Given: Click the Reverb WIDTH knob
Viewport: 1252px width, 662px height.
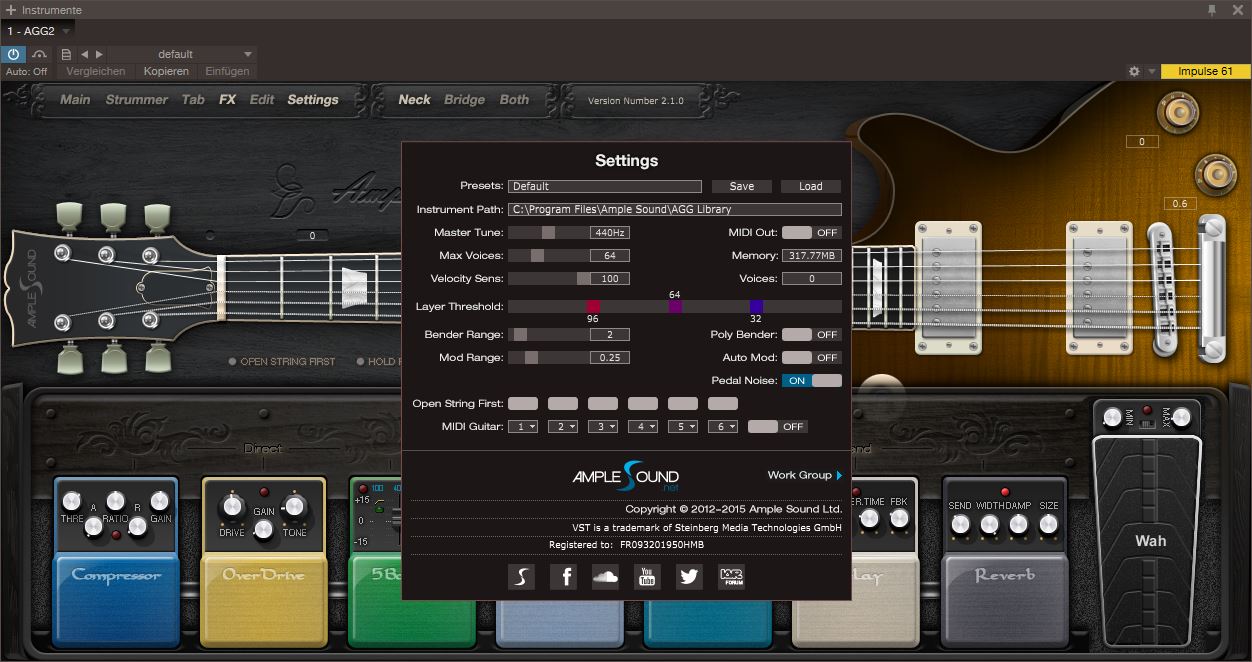Looking at the screenshot, I should [989, 525].
